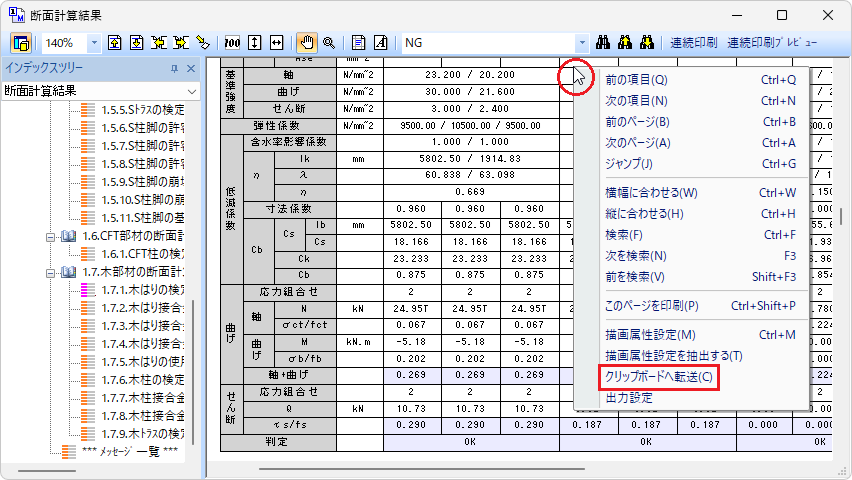Image resolution: width=852 pixels, height=480 pixels.
Task: Select the hand pan tool
Action: click(307, 43)
